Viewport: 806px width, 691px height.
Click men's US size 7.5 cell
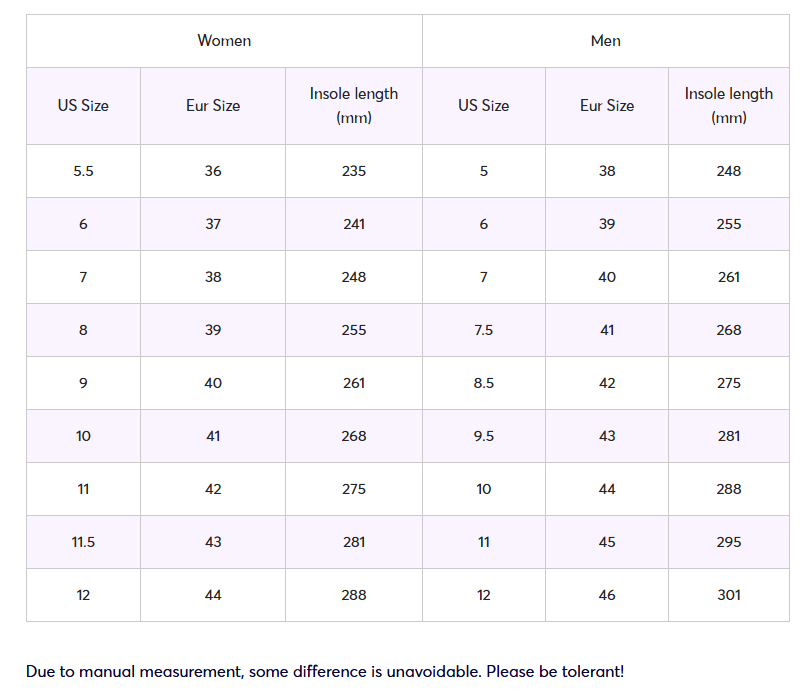tap(484, 330)
